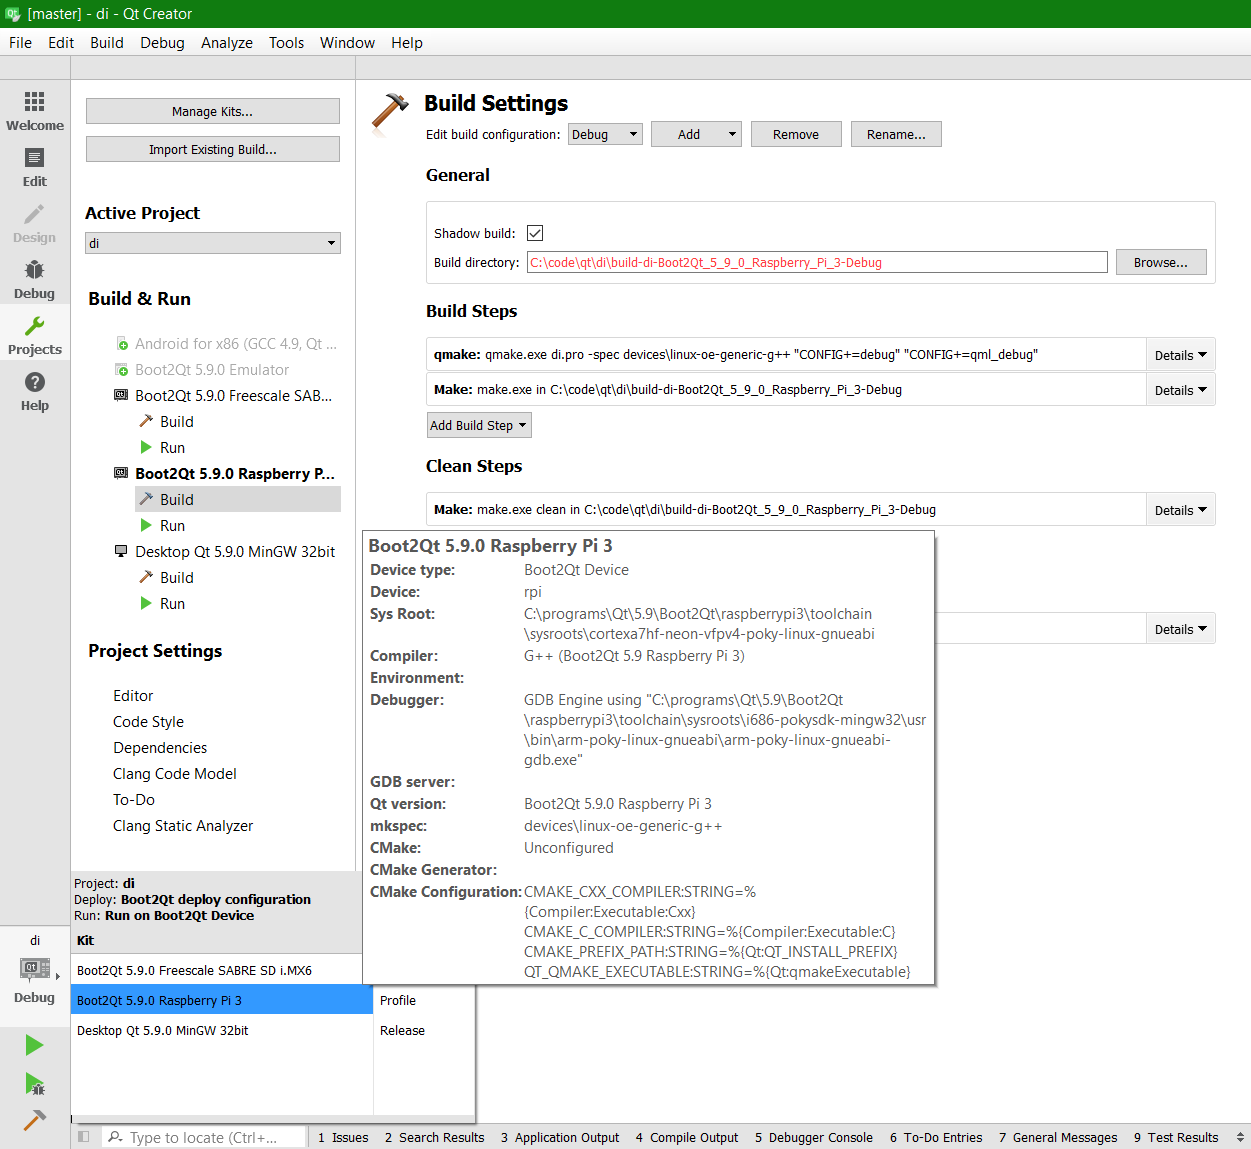
Task: Click the Manage Kits button
Action: [213, 111]
